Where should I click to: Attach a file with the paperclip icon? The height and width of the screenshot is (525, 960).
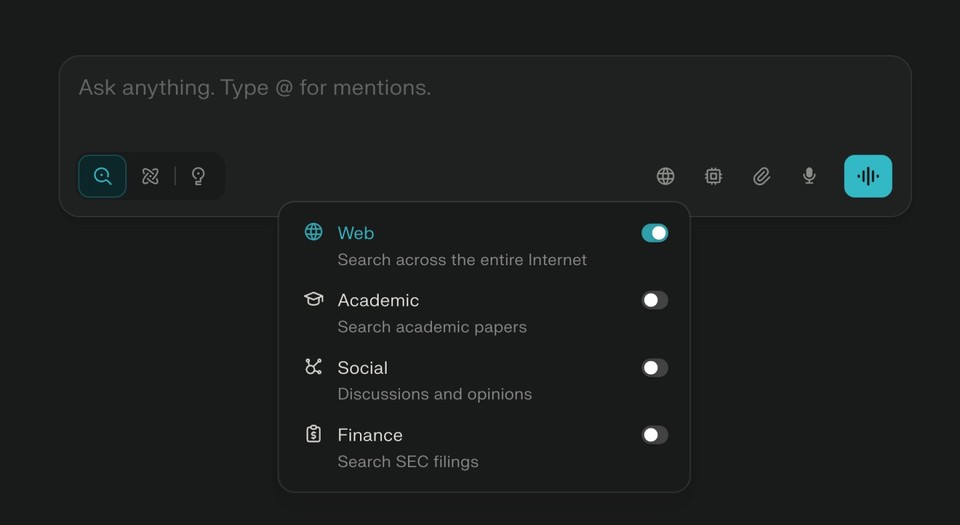[761, 176]
